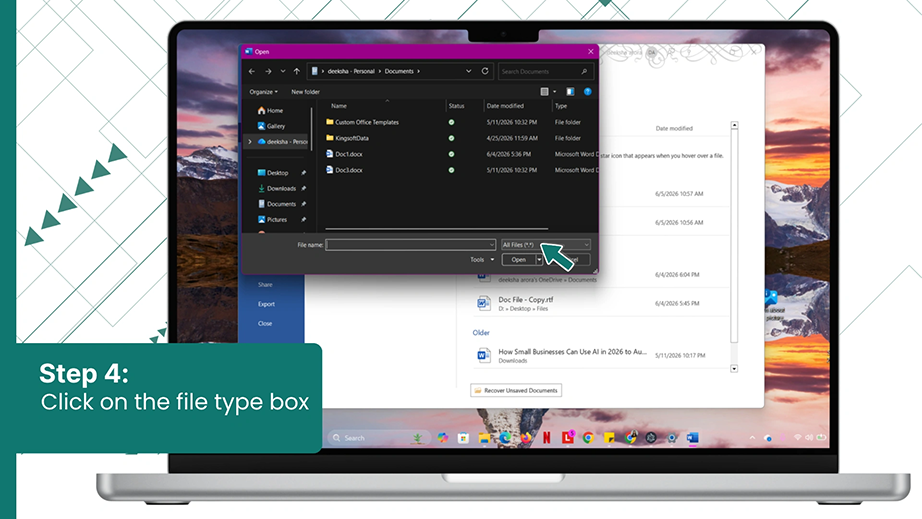The height and width of the screenshot is (519, 922).
Task: Click Export in Word backstage menu
Action: tap(266, 304)
